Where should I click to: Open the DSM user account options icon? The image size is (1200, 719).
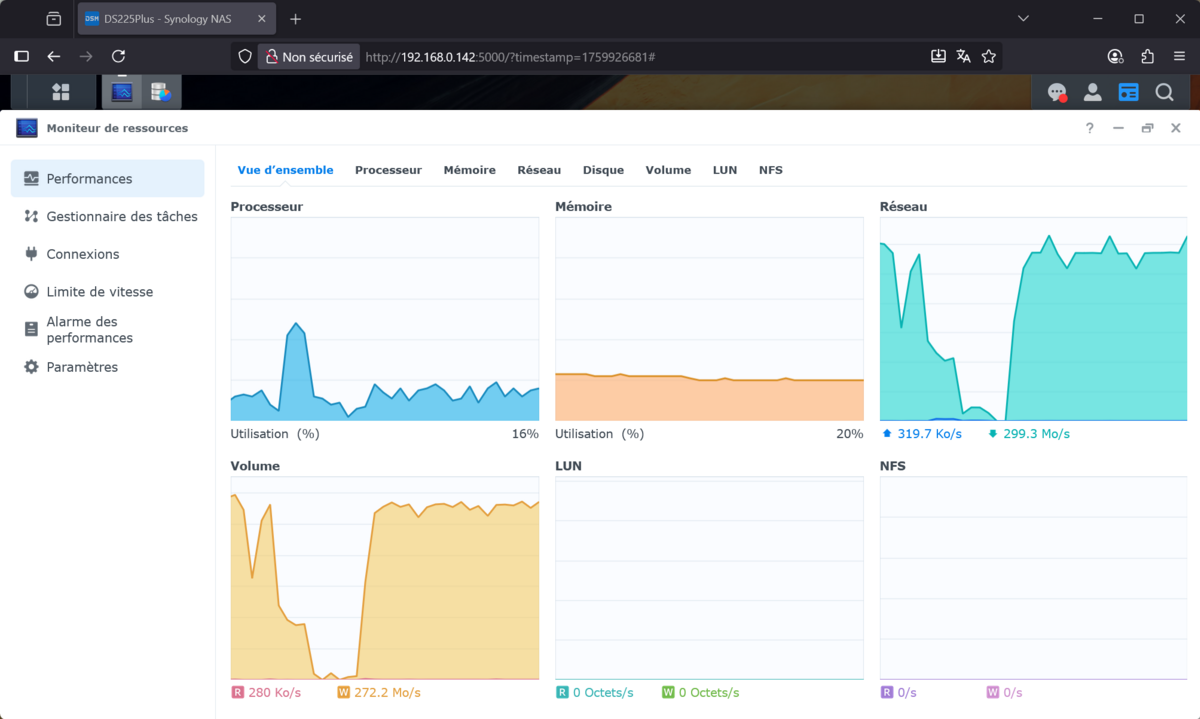(x=1092, y=92)
